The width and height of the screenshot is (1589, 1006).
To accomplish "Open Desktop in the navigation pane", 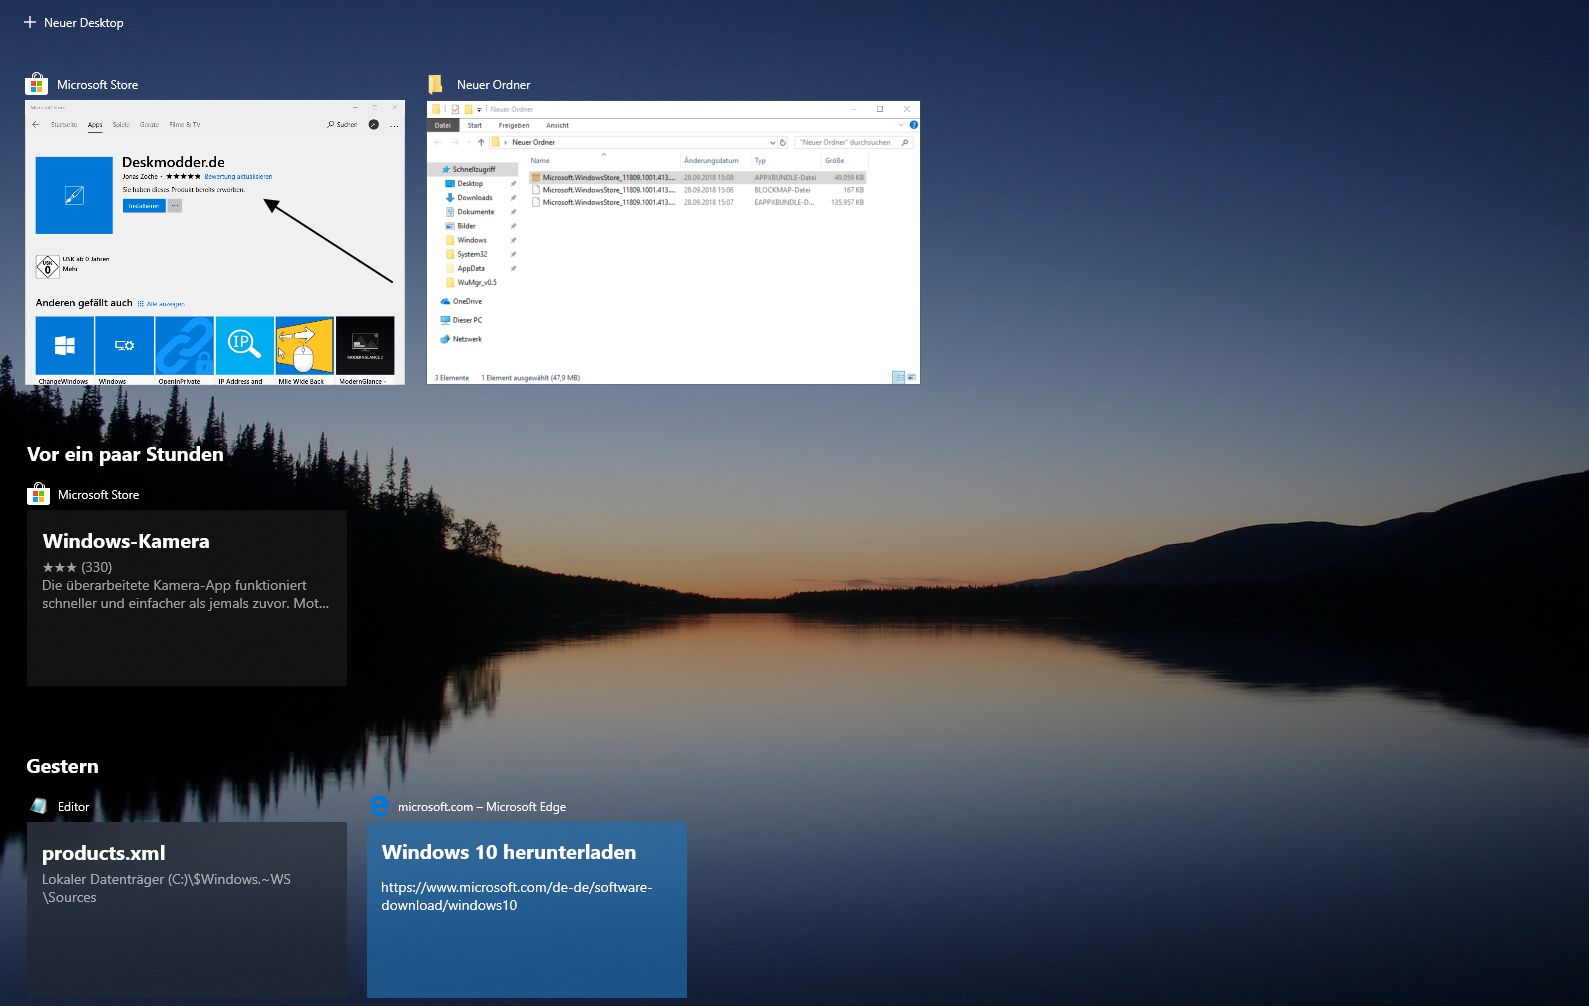I will [470, 183].
